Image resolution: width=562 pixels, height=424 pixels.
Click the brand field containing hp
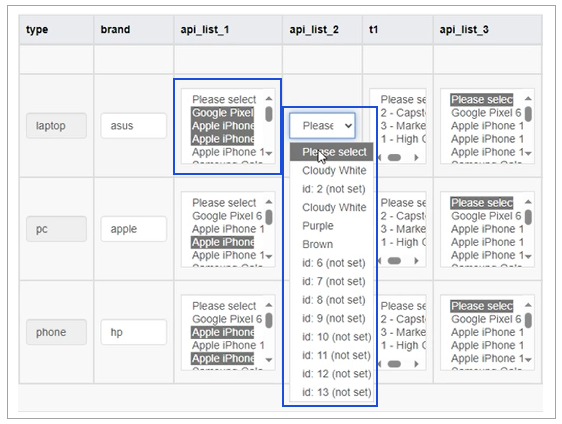pos(134,332)
